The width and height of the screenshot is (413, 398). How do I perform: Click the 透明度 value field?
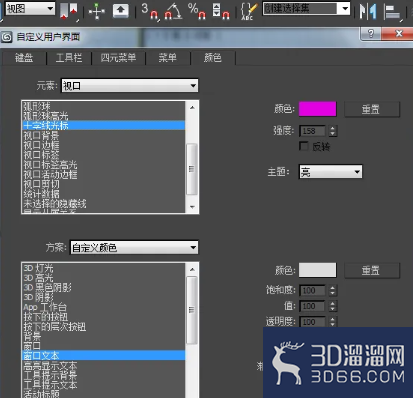(313, 322)
